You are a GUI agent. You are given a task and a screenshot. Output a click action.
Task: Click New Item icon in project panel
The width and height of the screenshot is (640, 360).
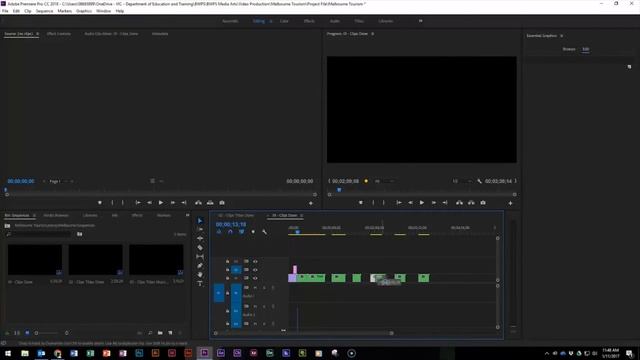click(170, 333)
